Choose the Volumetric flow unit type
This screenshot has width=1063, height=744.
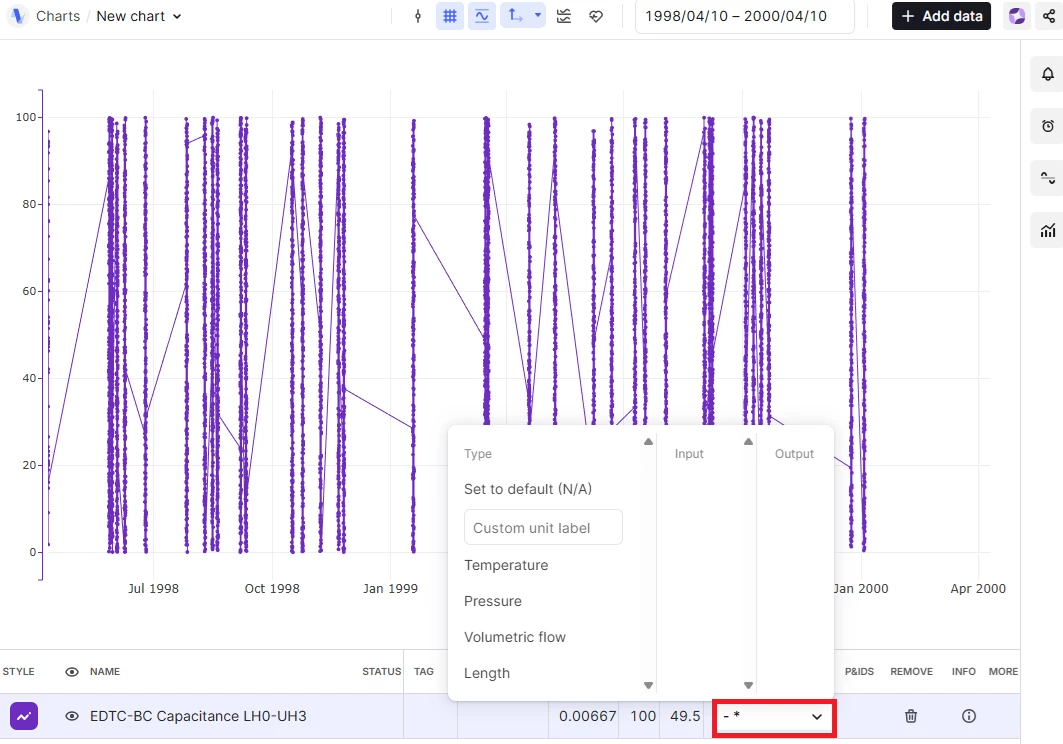tap(515, 637)
